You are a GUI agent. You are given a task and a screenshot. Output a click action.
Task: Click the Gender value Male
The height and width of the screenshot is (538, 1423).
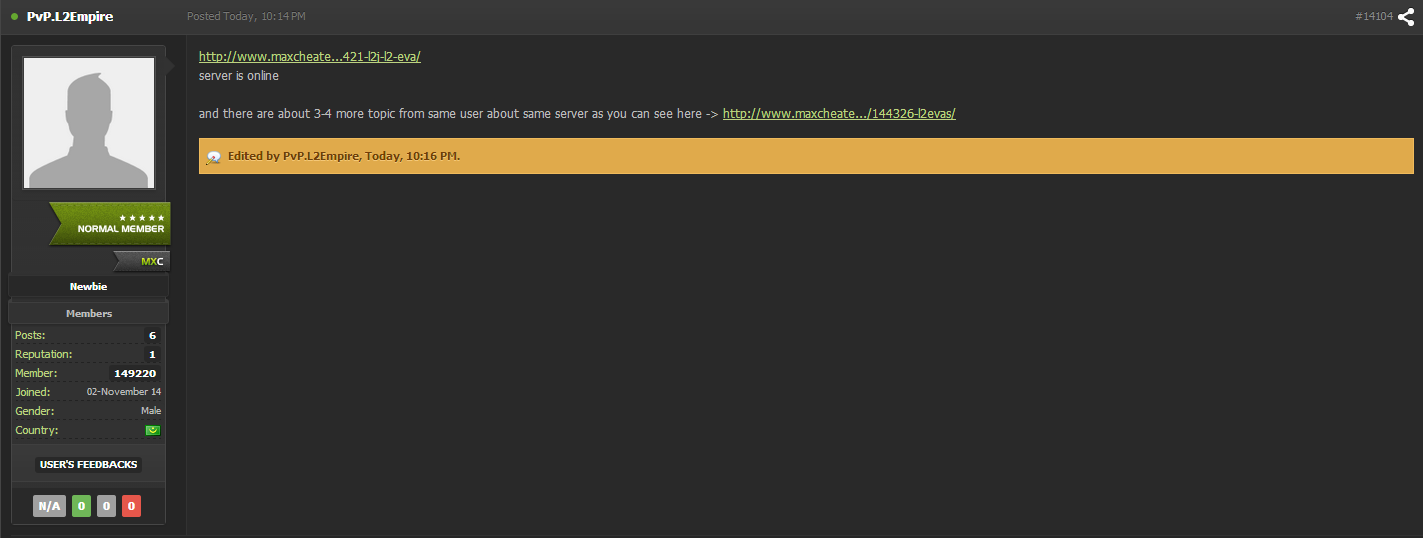[x=151, y=411]
